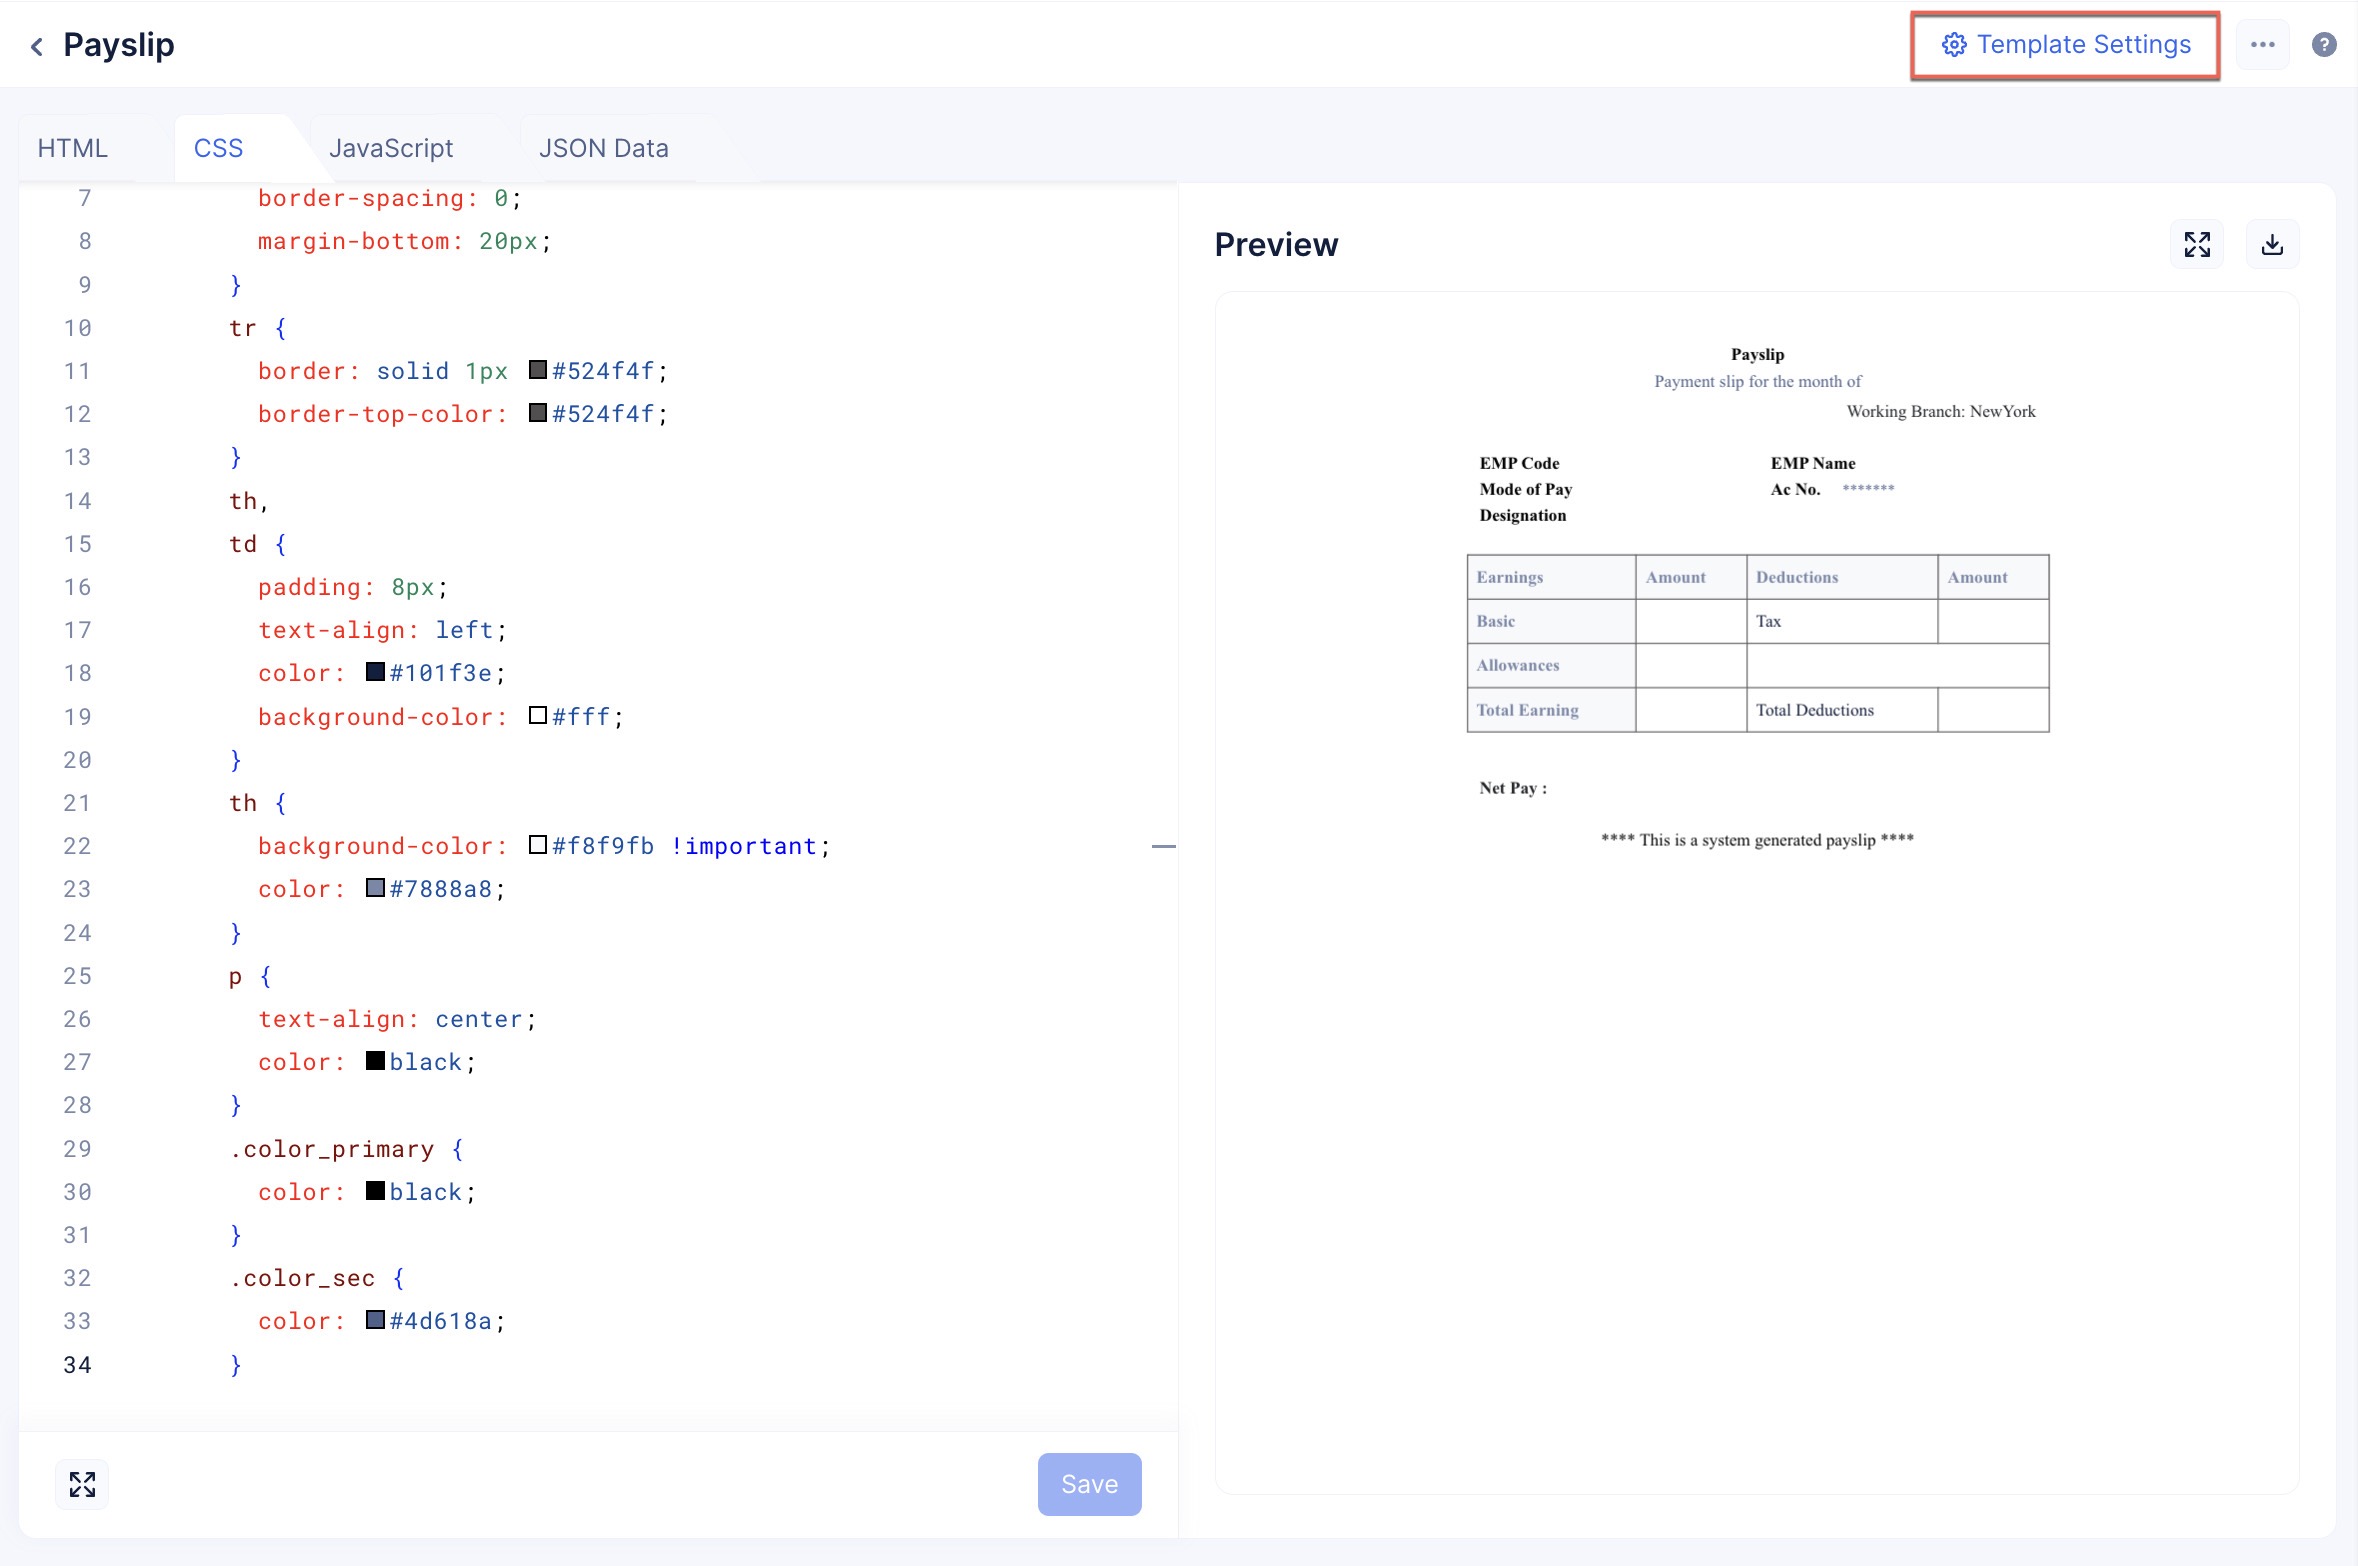The image size is (2358, 1566).
Task: Open the JavaScript tab
Action: (x=392, y=147)
